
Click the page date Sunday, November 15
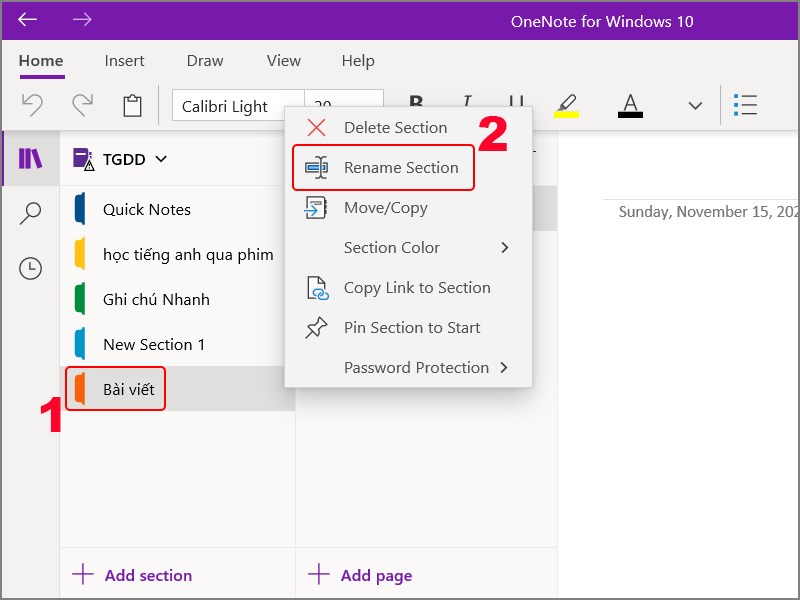[709, 212]
